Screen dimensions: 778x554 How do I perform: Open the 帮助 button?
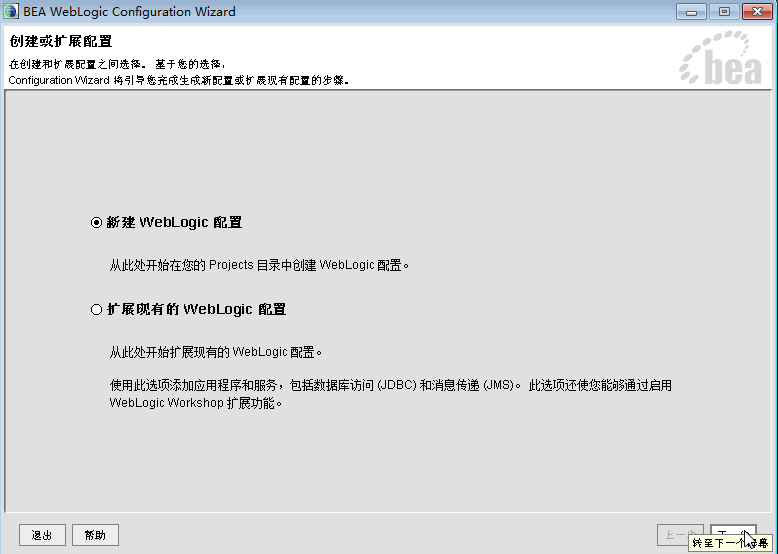(95, 535)
